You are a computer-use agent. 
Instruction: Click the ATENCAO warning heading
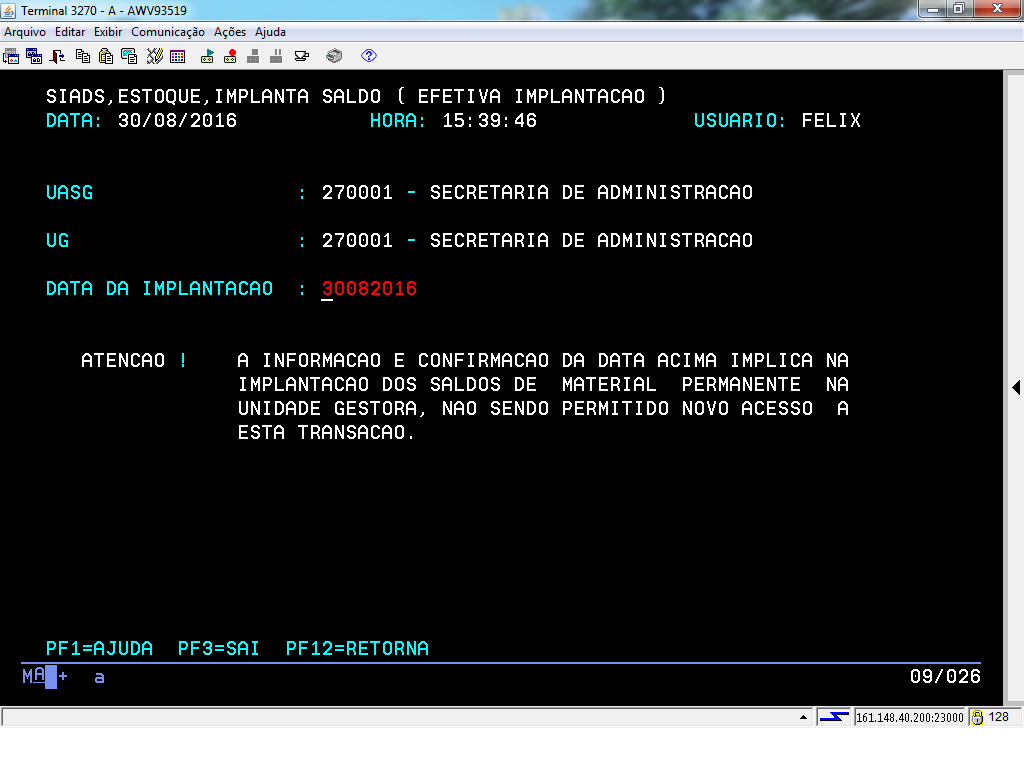tap(123, 360)
